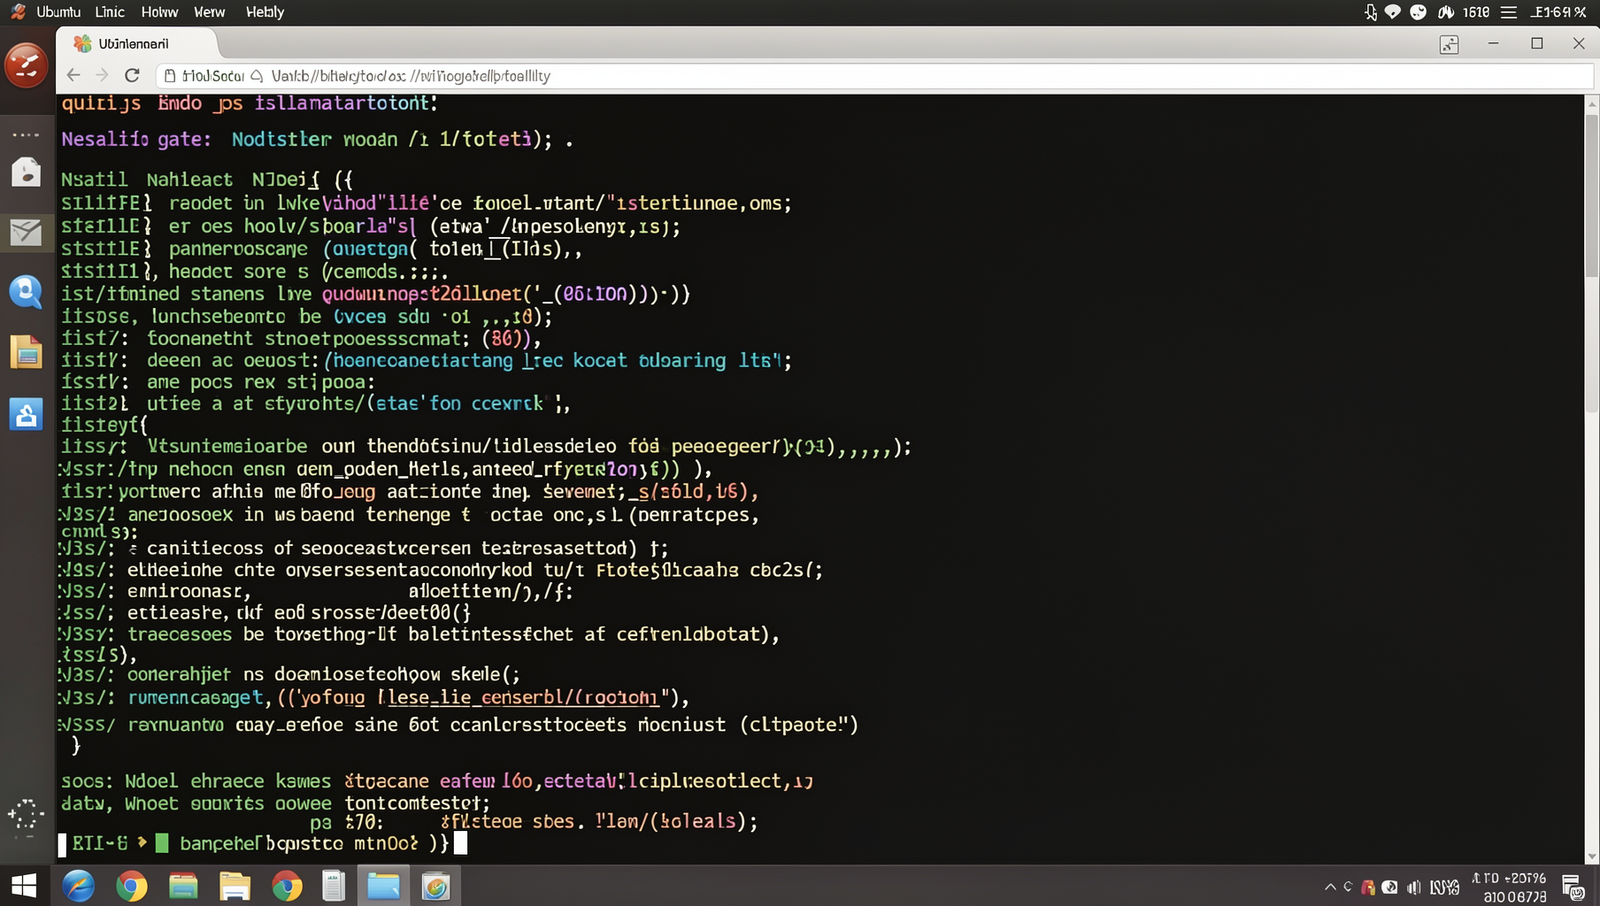
Task: Select the Ubinlenoaril browser tab
Action: coord(136,44)
